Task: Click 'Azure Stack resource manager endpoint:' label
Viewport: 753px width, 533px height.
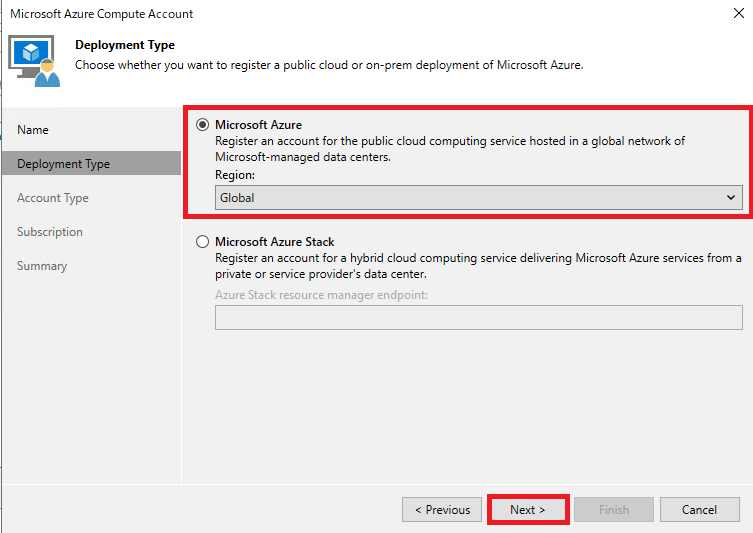Action: [321, 295]
